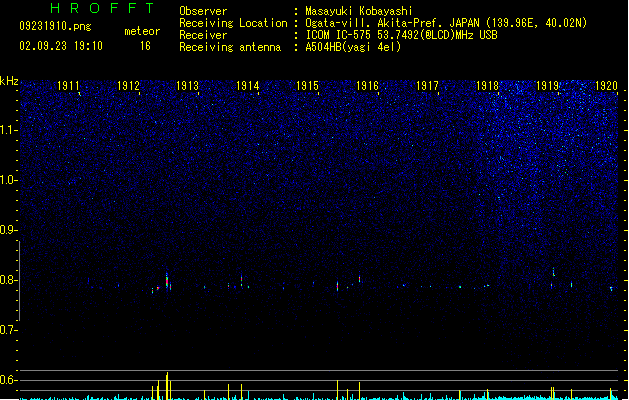
Task: Select the file name 09231910.png
Action: [55, 26]
